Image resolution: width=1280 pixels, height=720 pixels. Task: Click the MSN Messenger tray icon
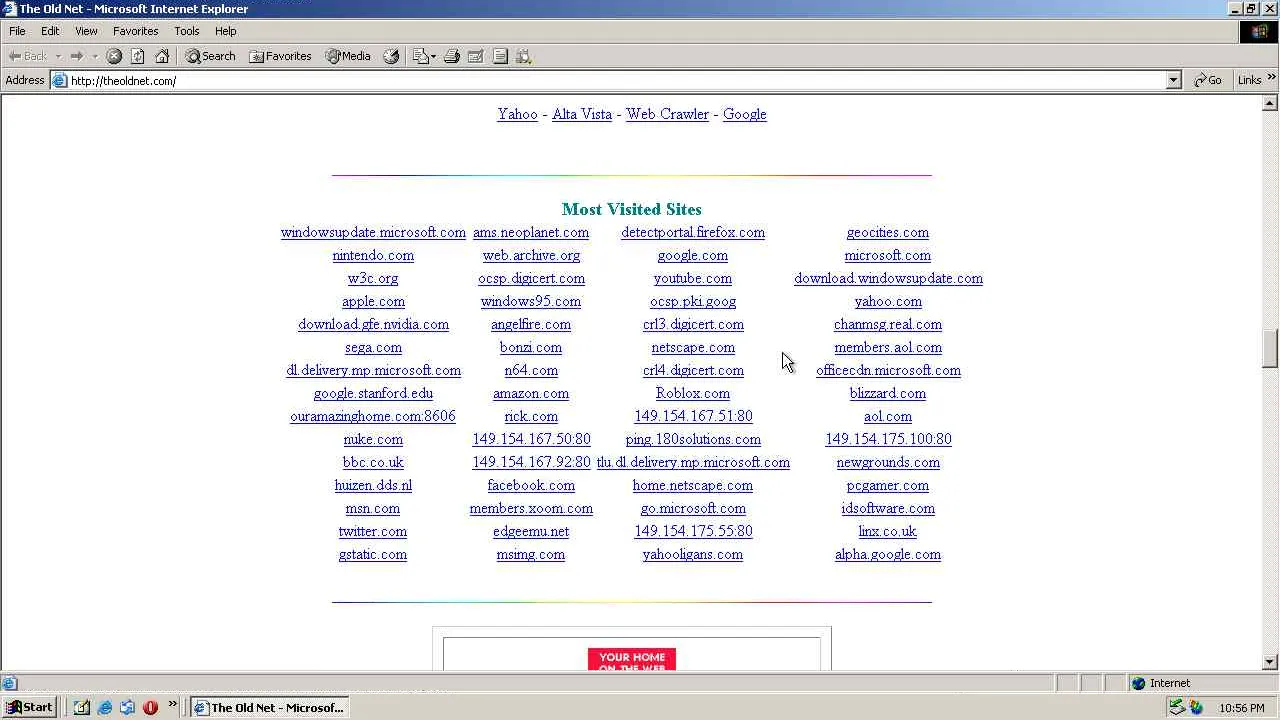pos(1196,707)
